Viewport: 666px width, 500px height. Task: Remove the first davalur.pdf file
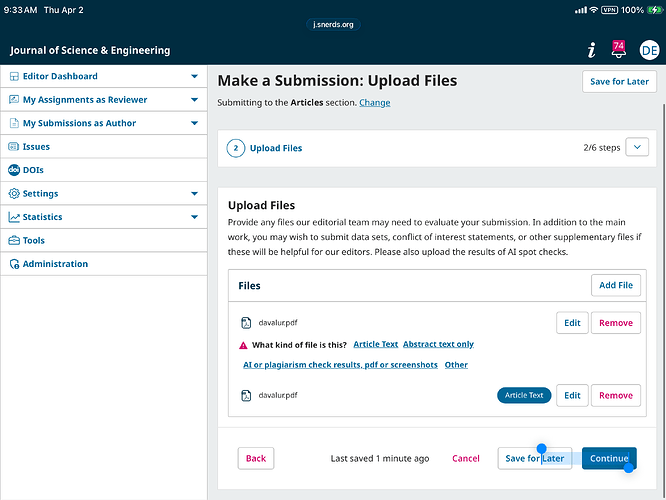(615, 323)
